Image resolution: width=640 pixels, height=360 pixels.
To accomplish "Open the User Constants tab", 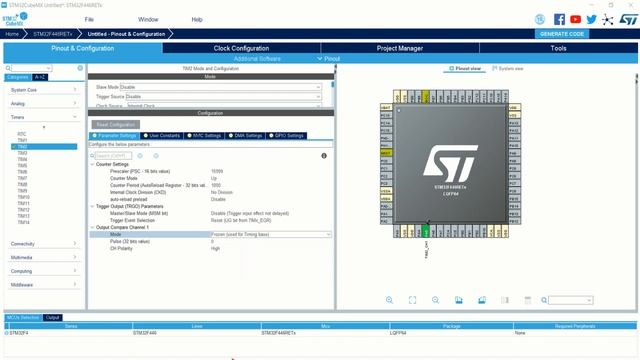I will (x=161, y=136).
